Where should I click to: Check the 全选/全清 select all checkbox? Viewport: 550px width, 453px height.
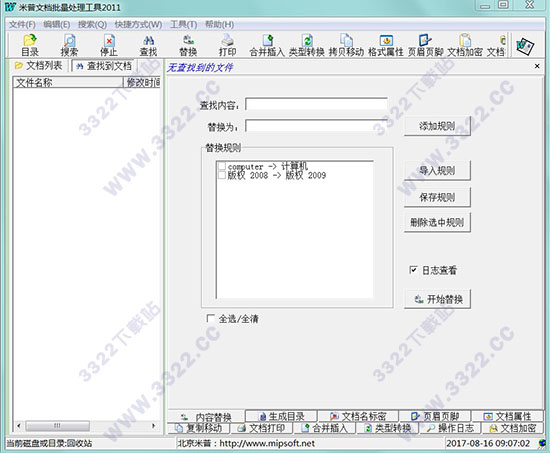coord(210,318)
